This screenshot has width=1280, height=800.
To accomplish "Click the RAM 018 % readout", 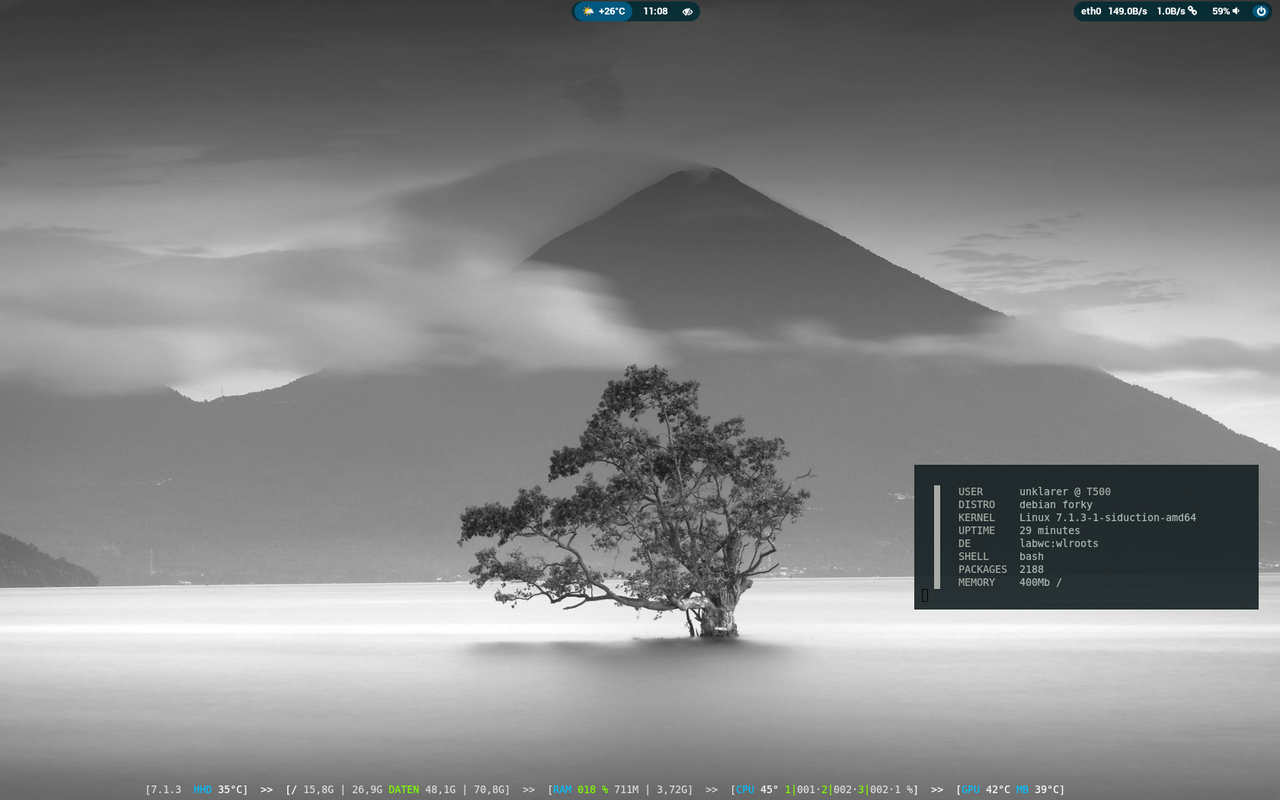I will pyautogui.click(x=580, y=789).
